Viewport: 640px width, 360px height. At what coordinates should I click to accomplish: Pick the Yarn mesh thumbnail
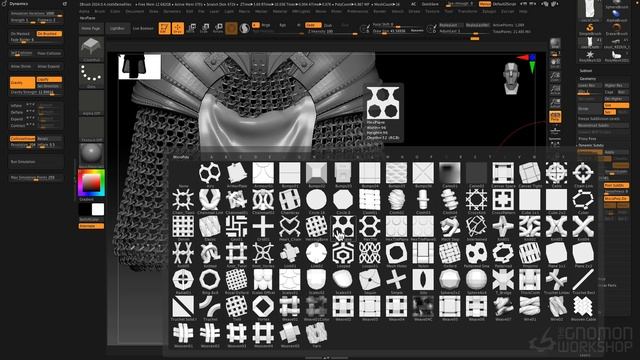(316, 333)
